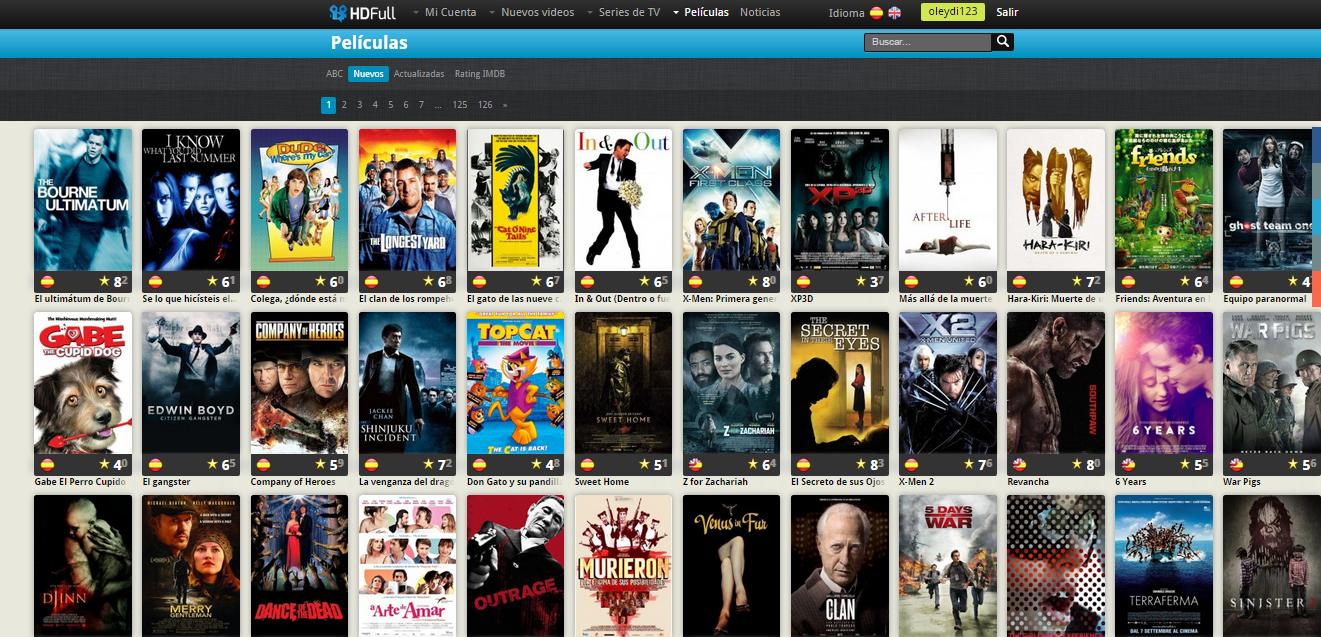Screen dimensions: 1321x637
Task: Open the In & Out movie poster
Action: pyautogui.click(x=623, y=200)
